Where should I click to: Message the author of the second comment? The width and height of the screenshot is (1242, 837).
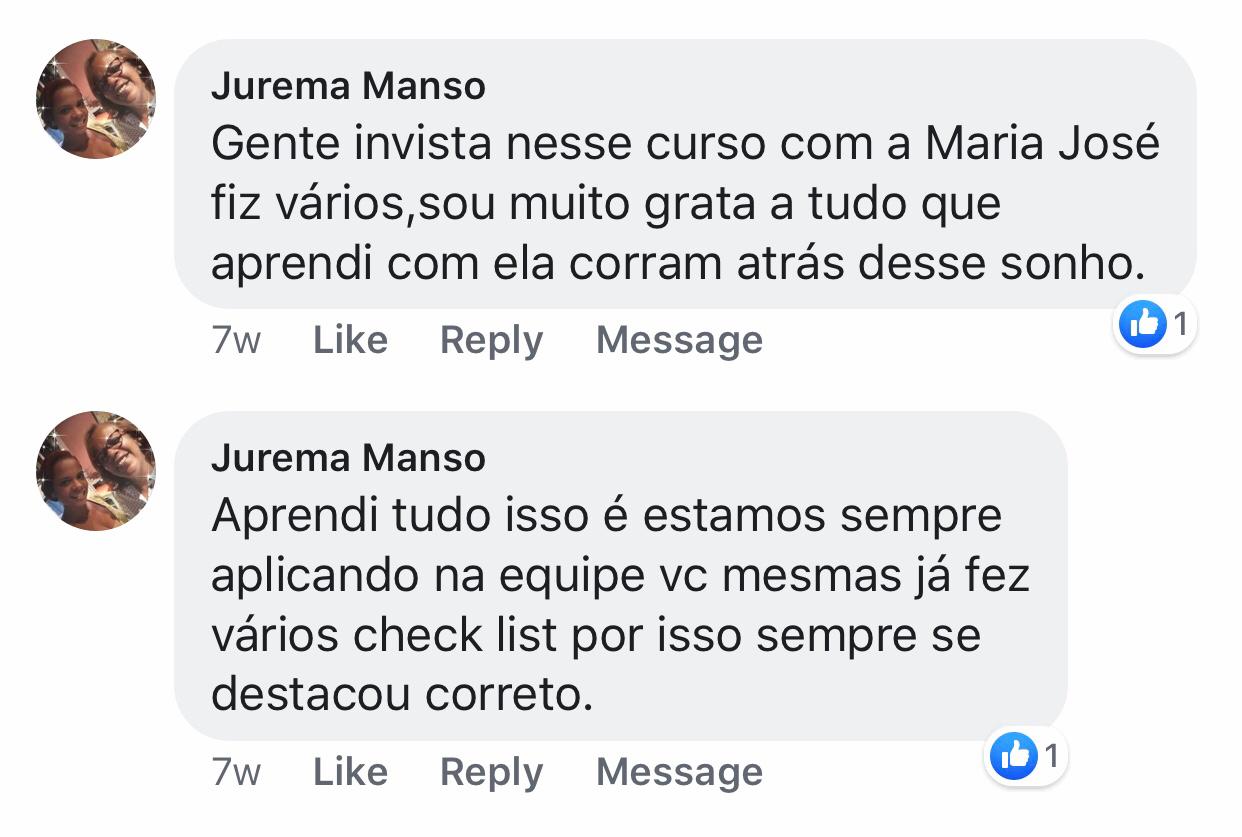point(679,774)
